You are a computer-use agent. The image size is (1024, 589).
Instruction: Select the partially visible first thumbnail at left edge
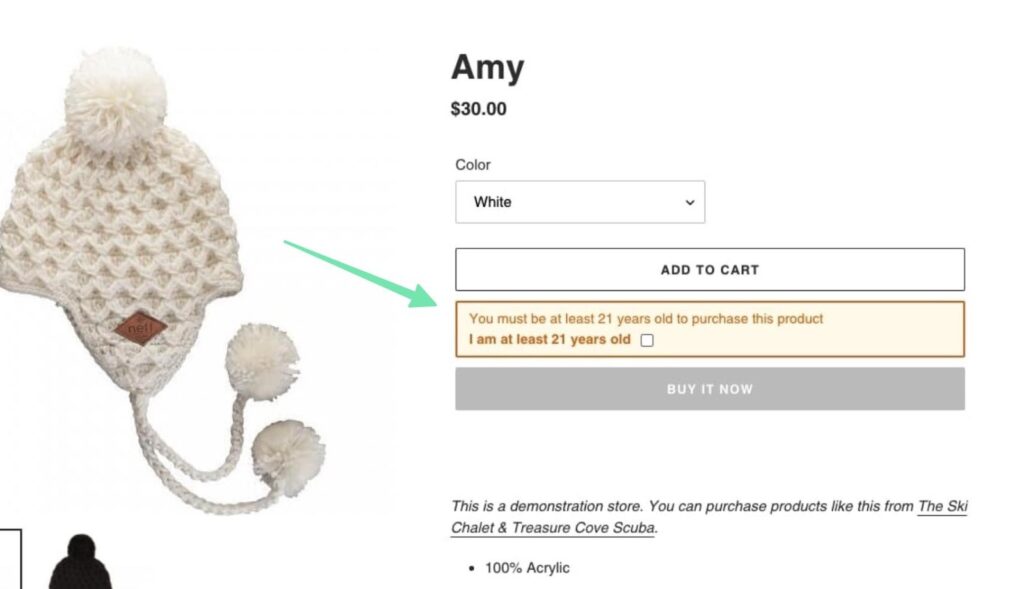coord(9,560)
